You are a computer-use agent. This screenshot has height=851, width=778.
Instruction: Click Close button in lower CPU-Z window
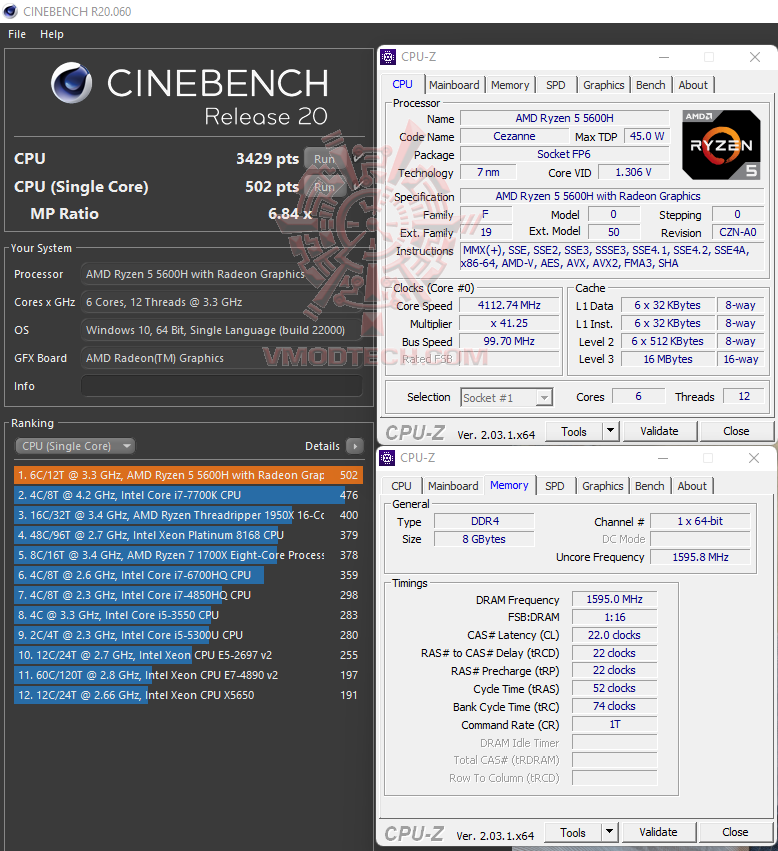click(735, 832)
